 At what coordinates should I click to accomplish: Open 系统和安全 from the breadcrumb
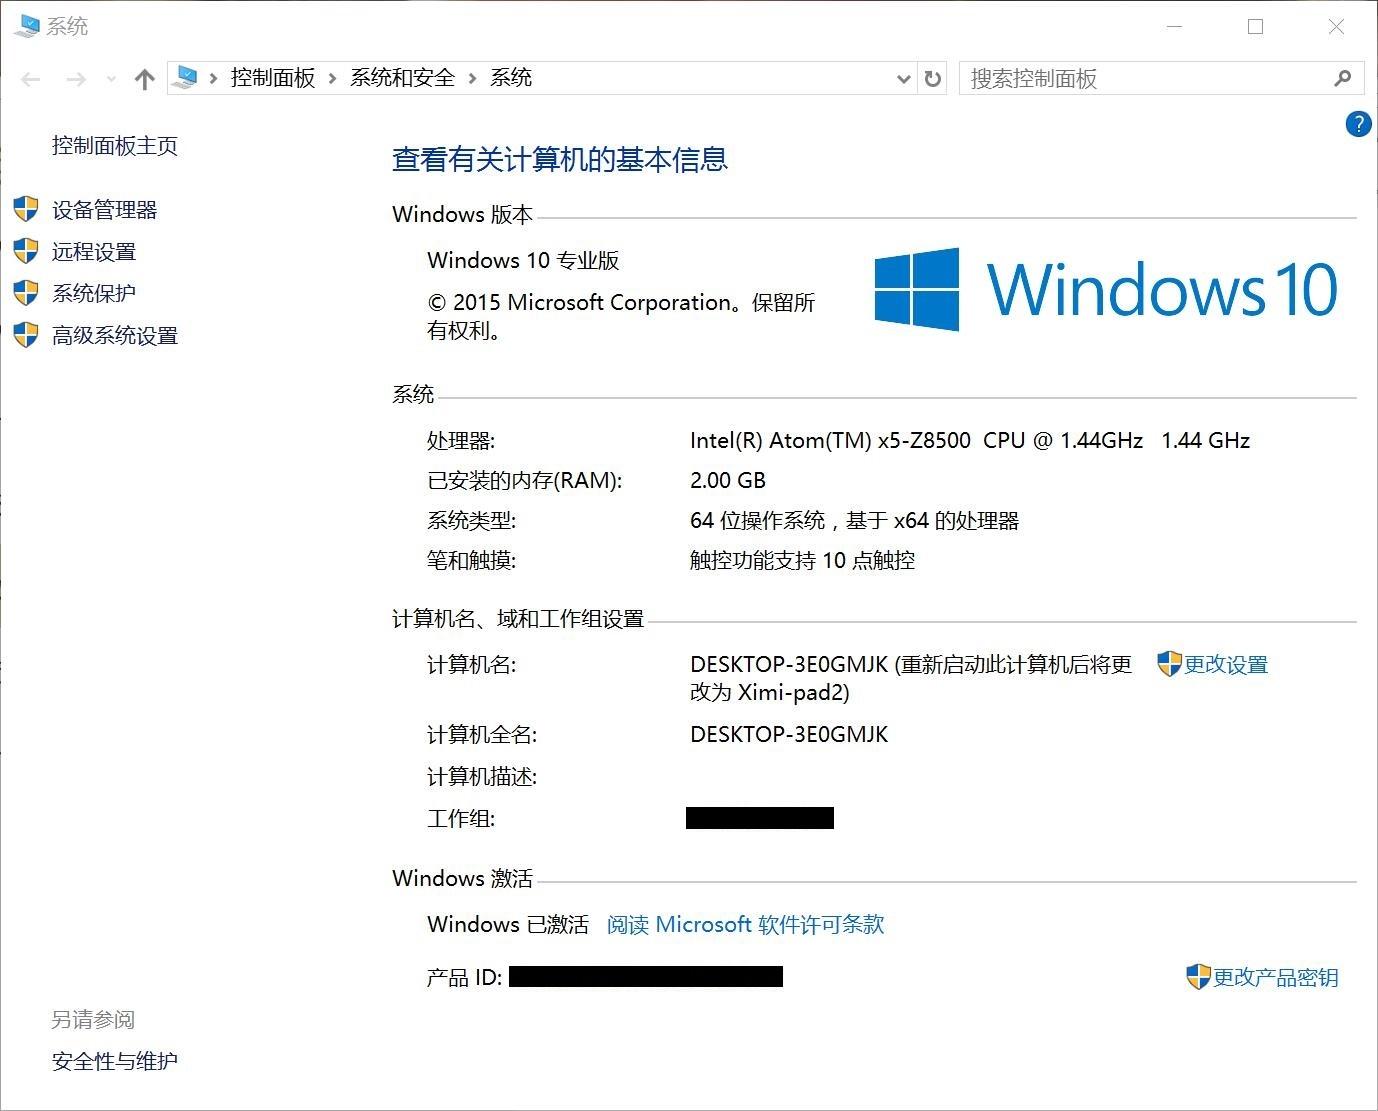click(401, 77)
